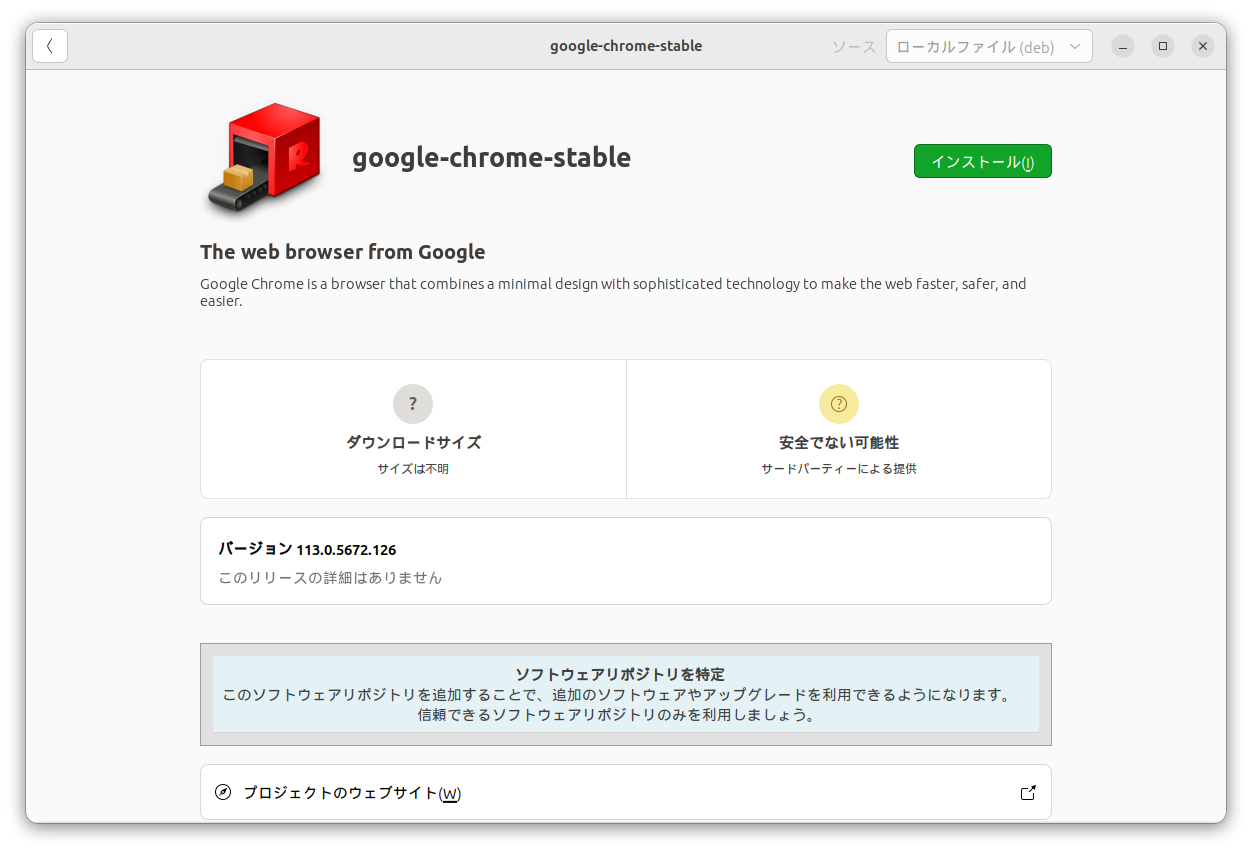The width and height of the screenshot is (1252, 852).
Task: Open the 安全でない可能性 details label
Action: (x=839, y=442)
